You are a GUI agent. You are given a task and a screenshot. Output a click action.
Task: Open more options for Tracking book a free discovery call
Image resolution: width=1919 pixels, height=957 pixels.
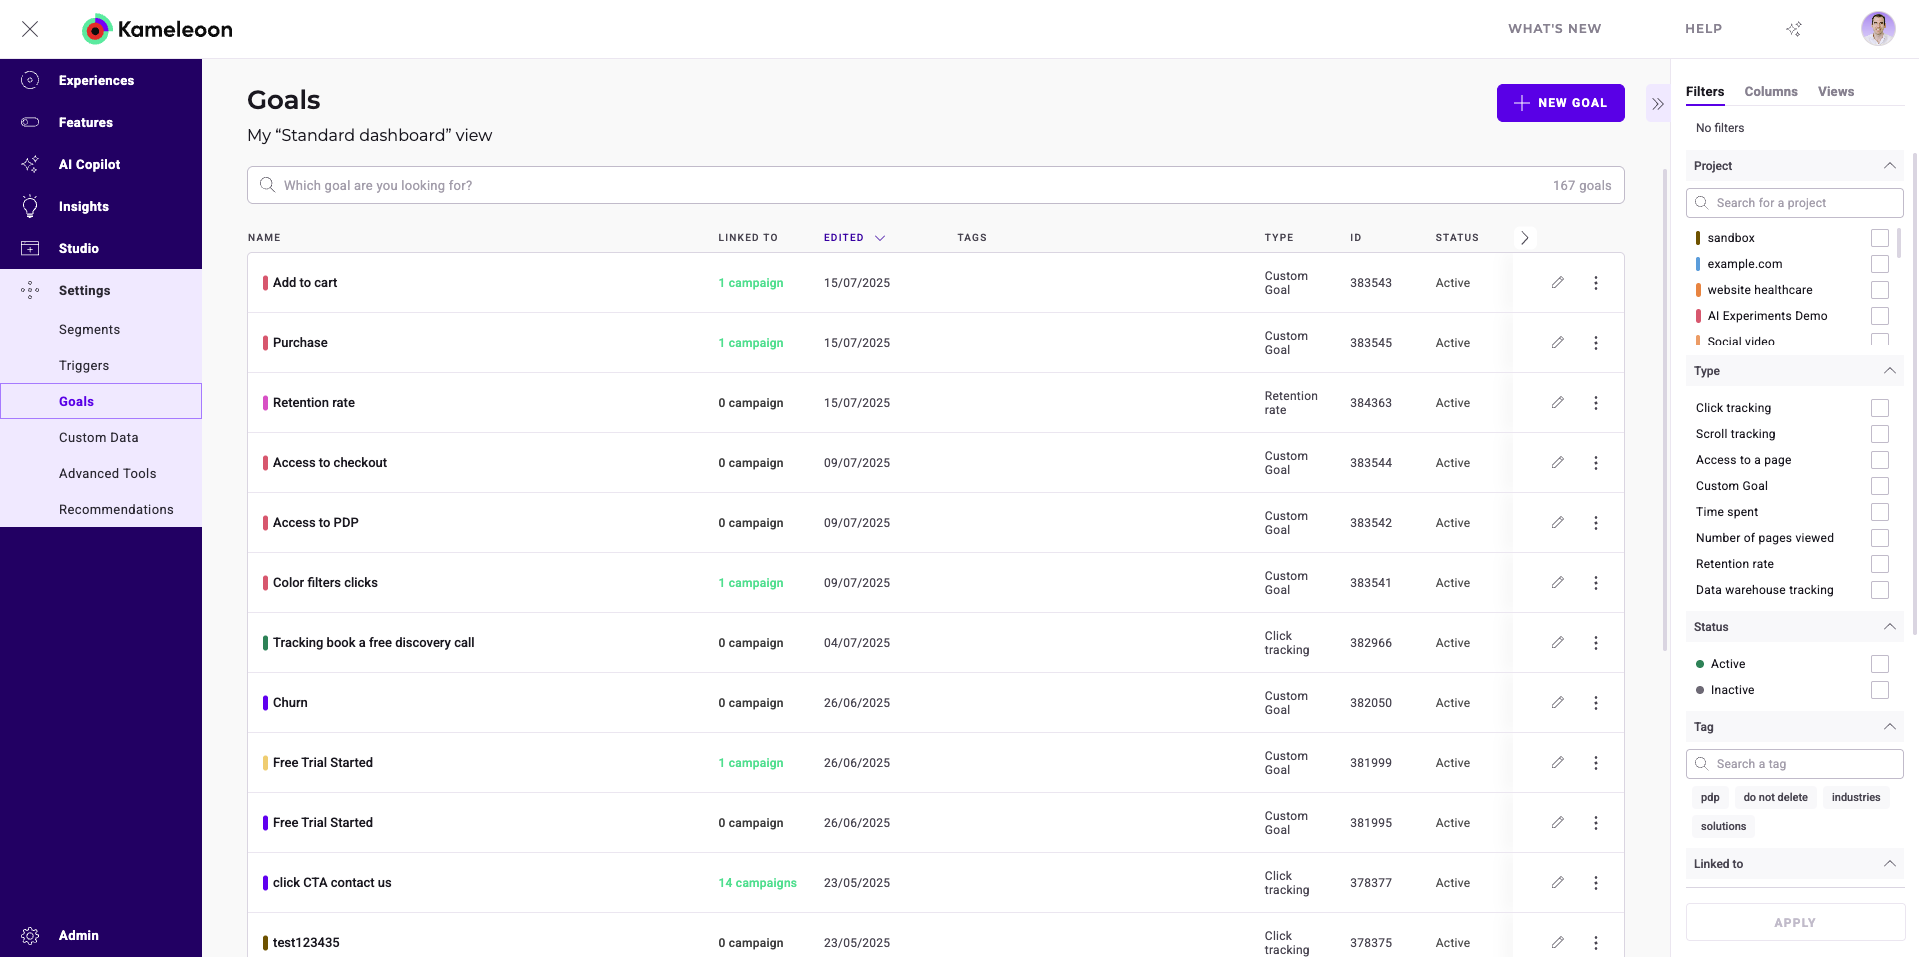1595,643
